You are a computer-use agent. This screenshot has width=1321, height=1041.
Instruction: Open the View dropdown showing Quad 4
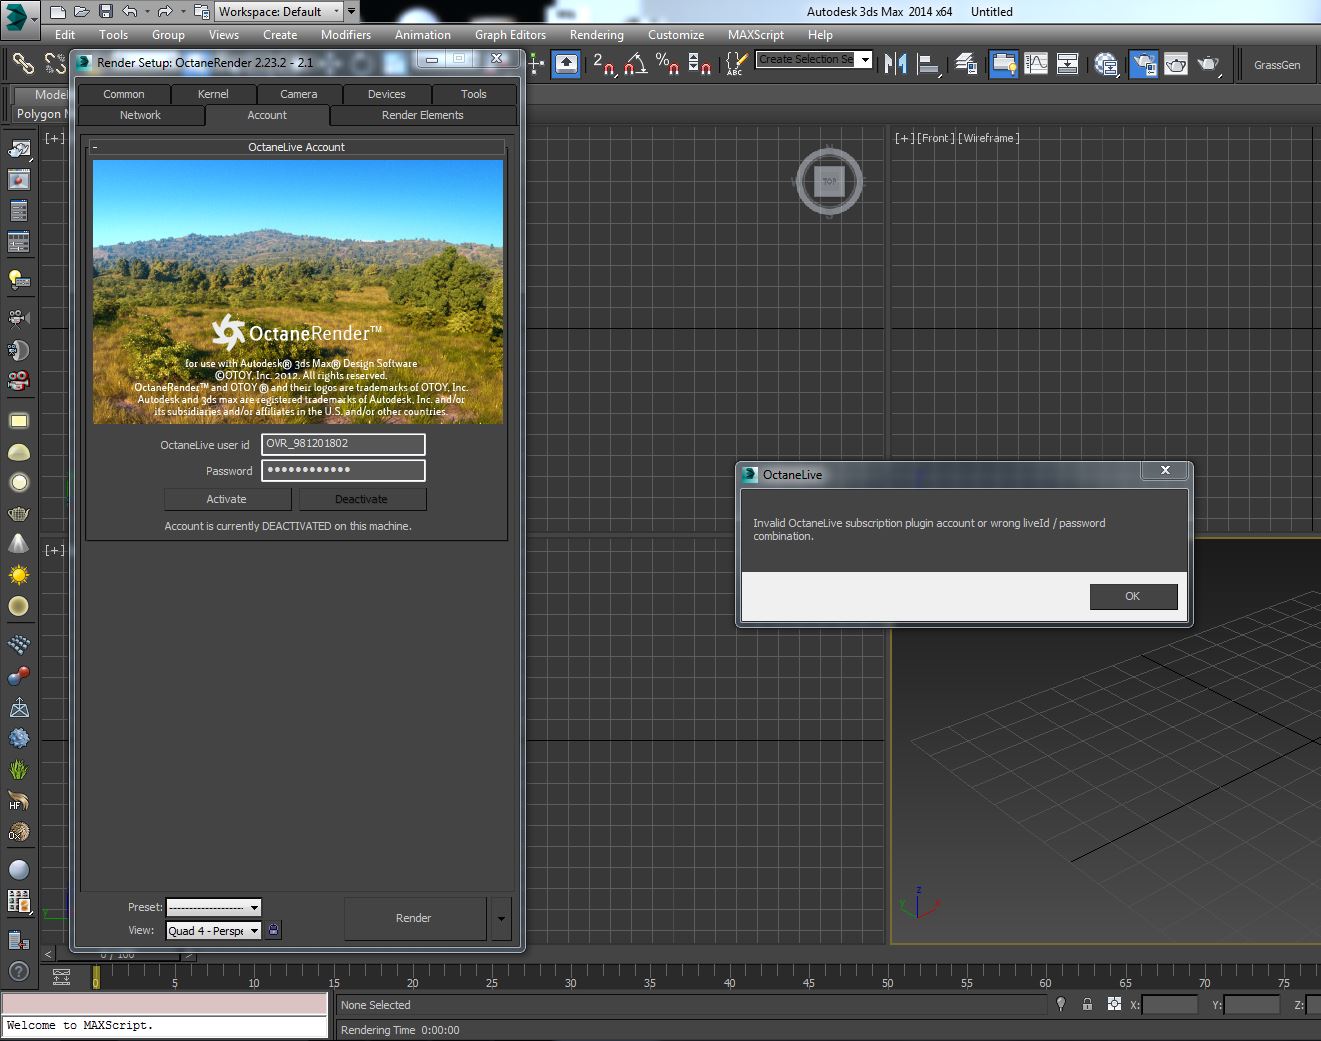tap(214, 930)
